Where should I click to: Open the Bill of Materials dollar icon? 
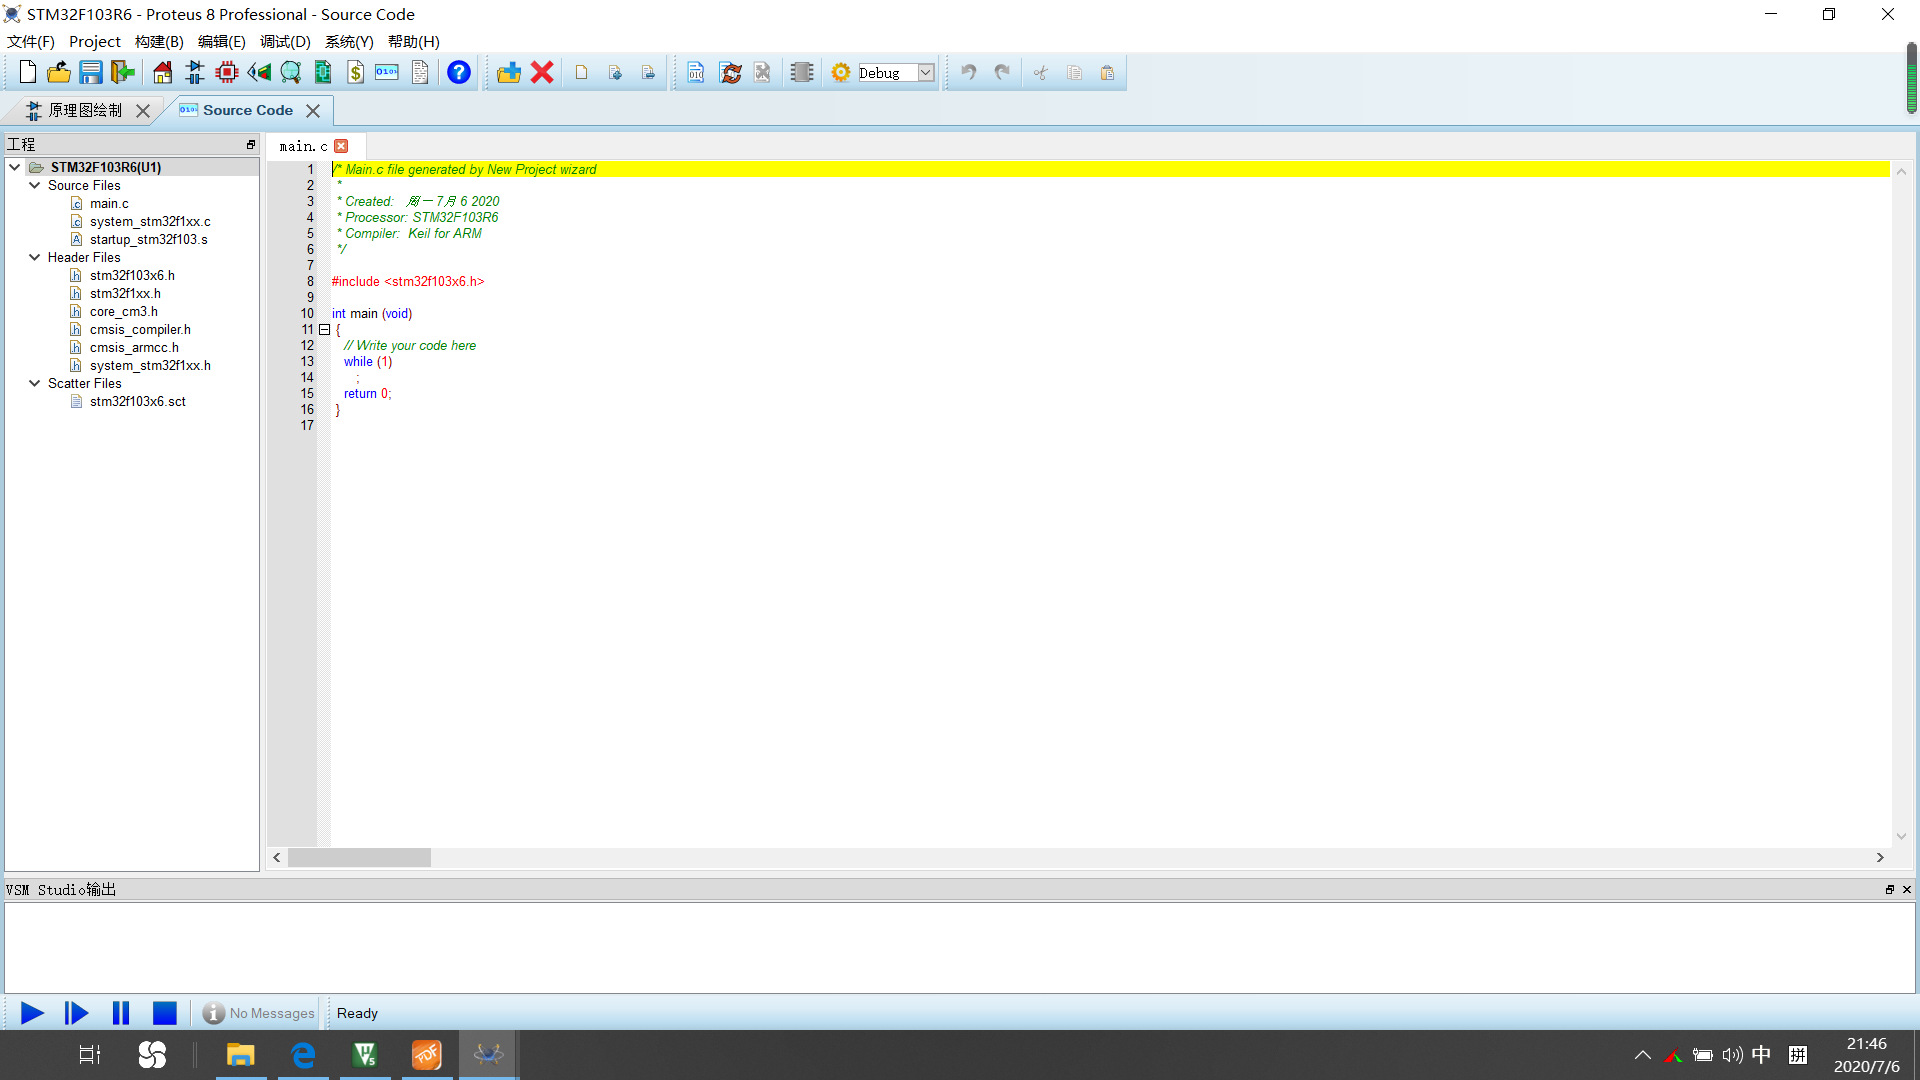pyautogui.click(x=355, y=72)
